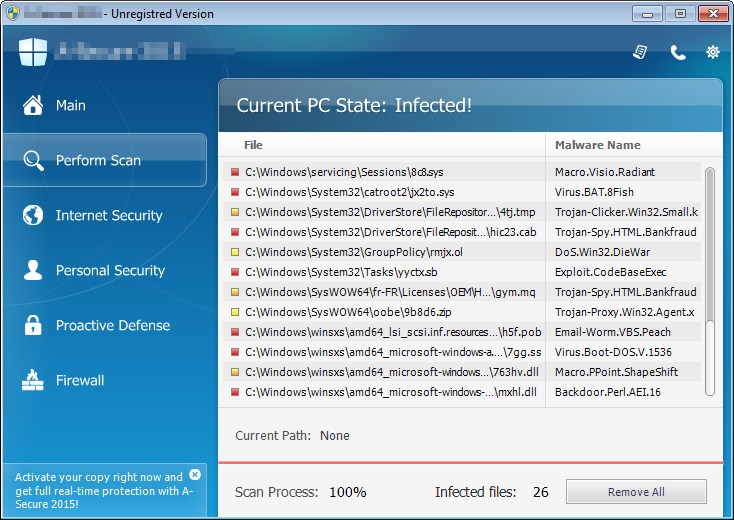Click the person icon for Personal Security
The image size is (734, 520).
(x=33, y=270)
